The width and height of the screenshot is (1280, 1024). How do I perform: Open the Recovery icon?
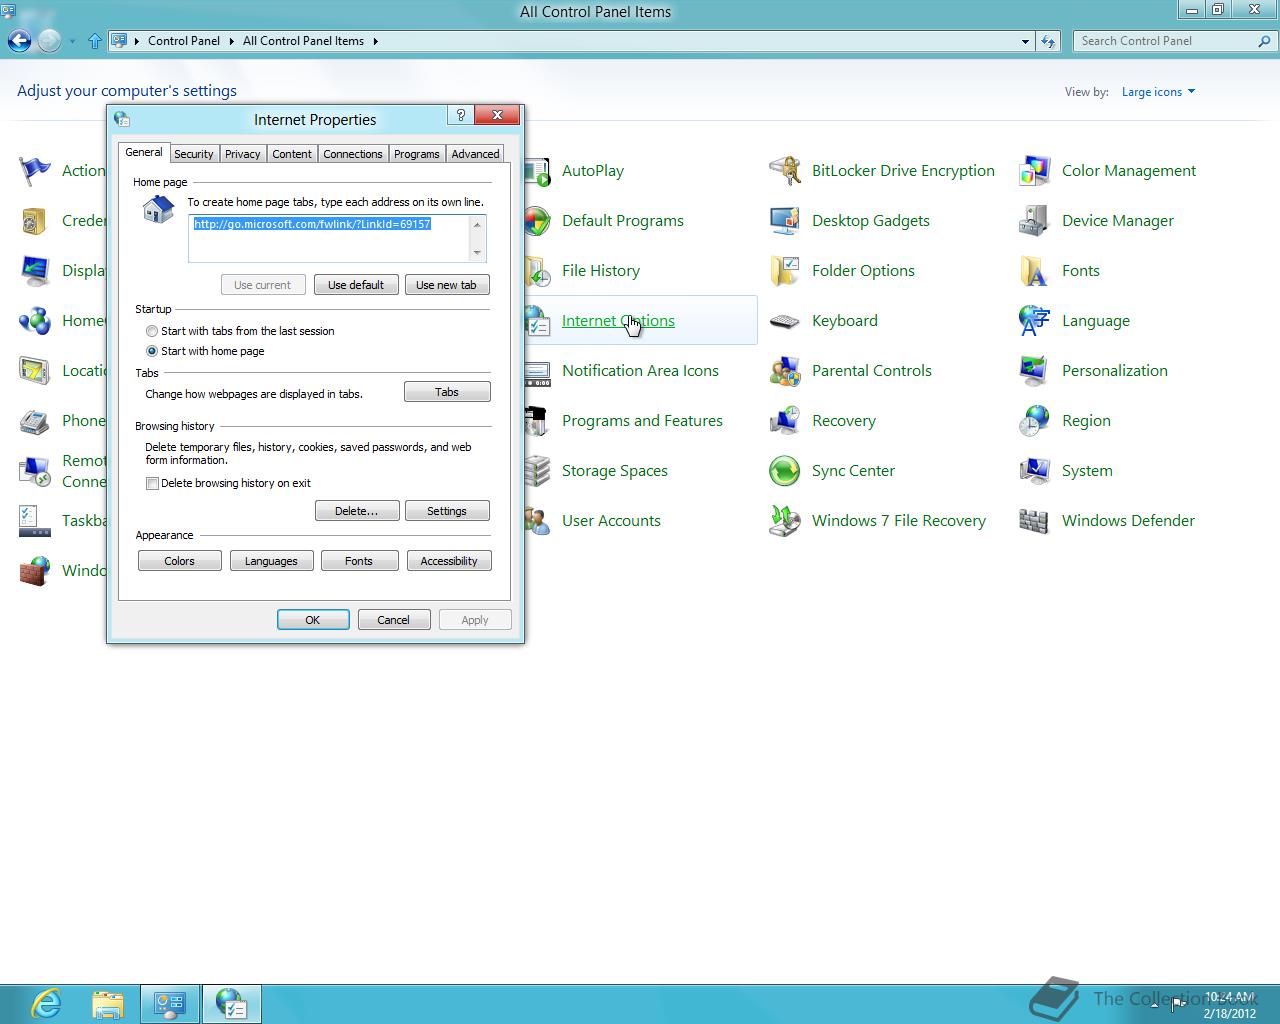(785, 421)
